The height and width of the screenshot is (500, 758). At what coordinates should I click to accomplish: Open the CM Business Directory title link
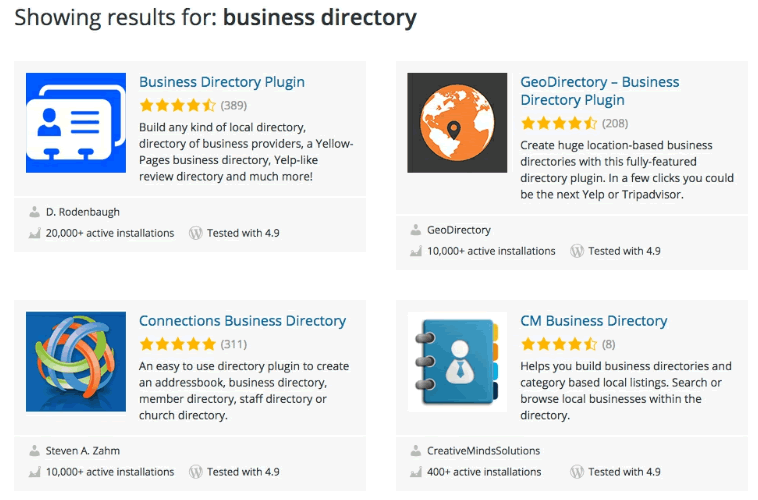pos(594,321)
